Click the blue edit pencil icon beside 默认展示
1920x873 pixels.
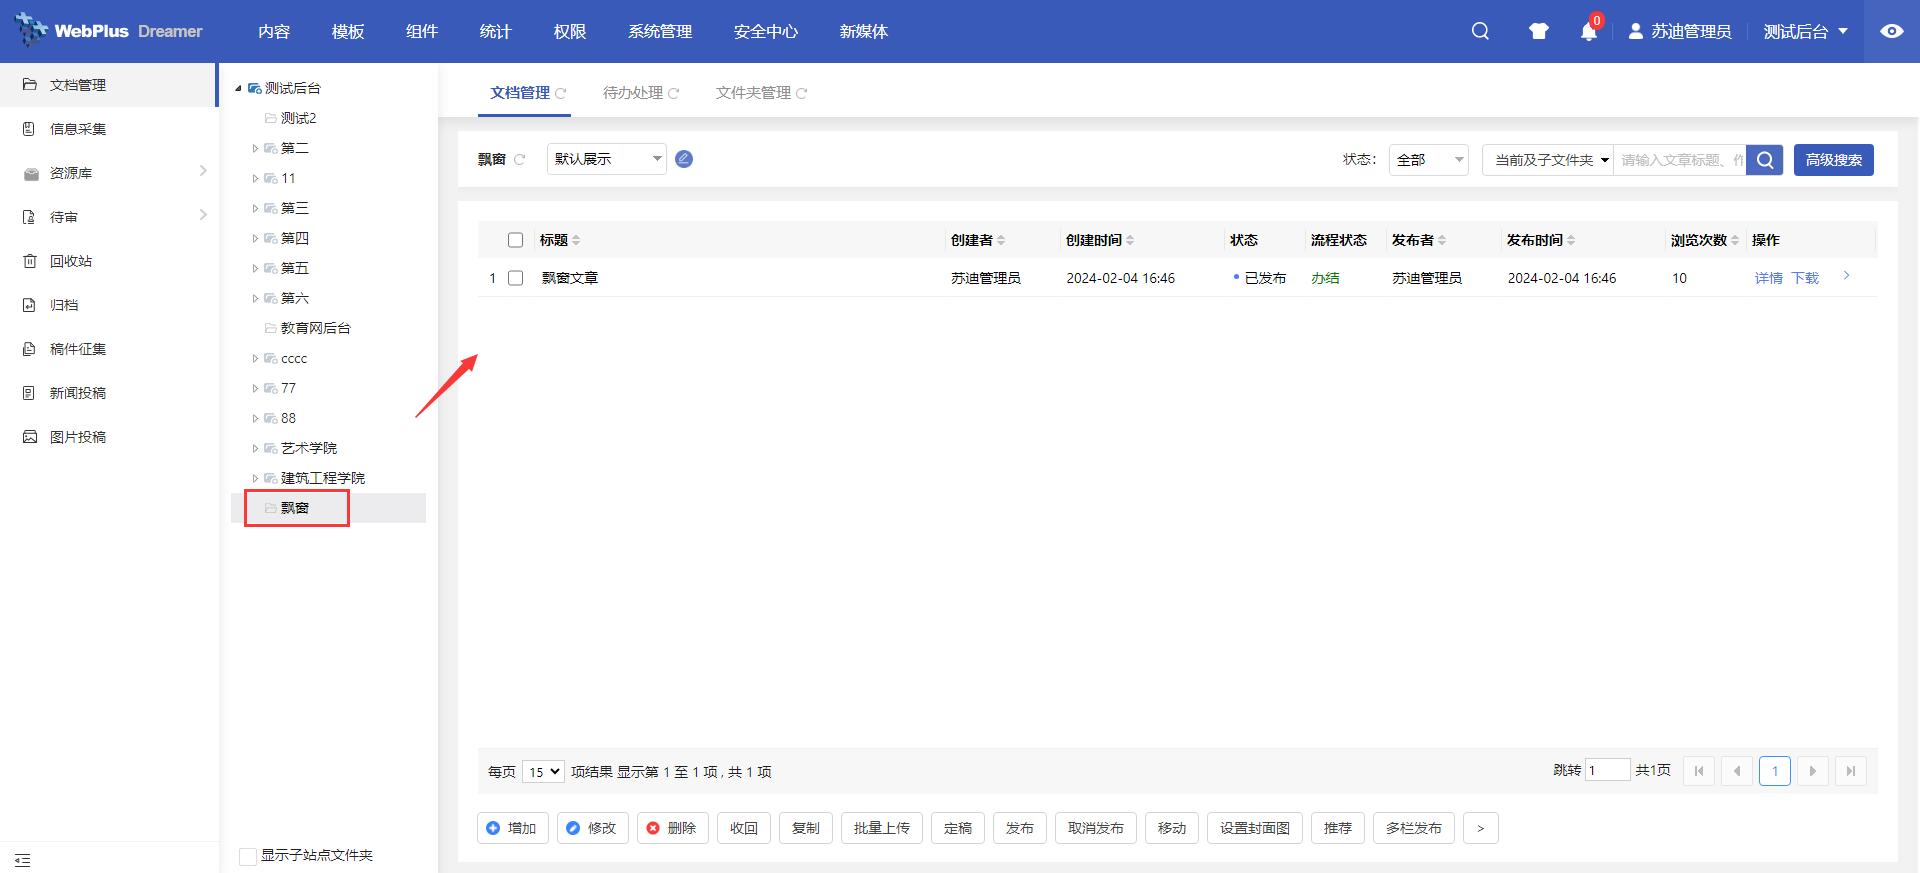click(684, 159)
